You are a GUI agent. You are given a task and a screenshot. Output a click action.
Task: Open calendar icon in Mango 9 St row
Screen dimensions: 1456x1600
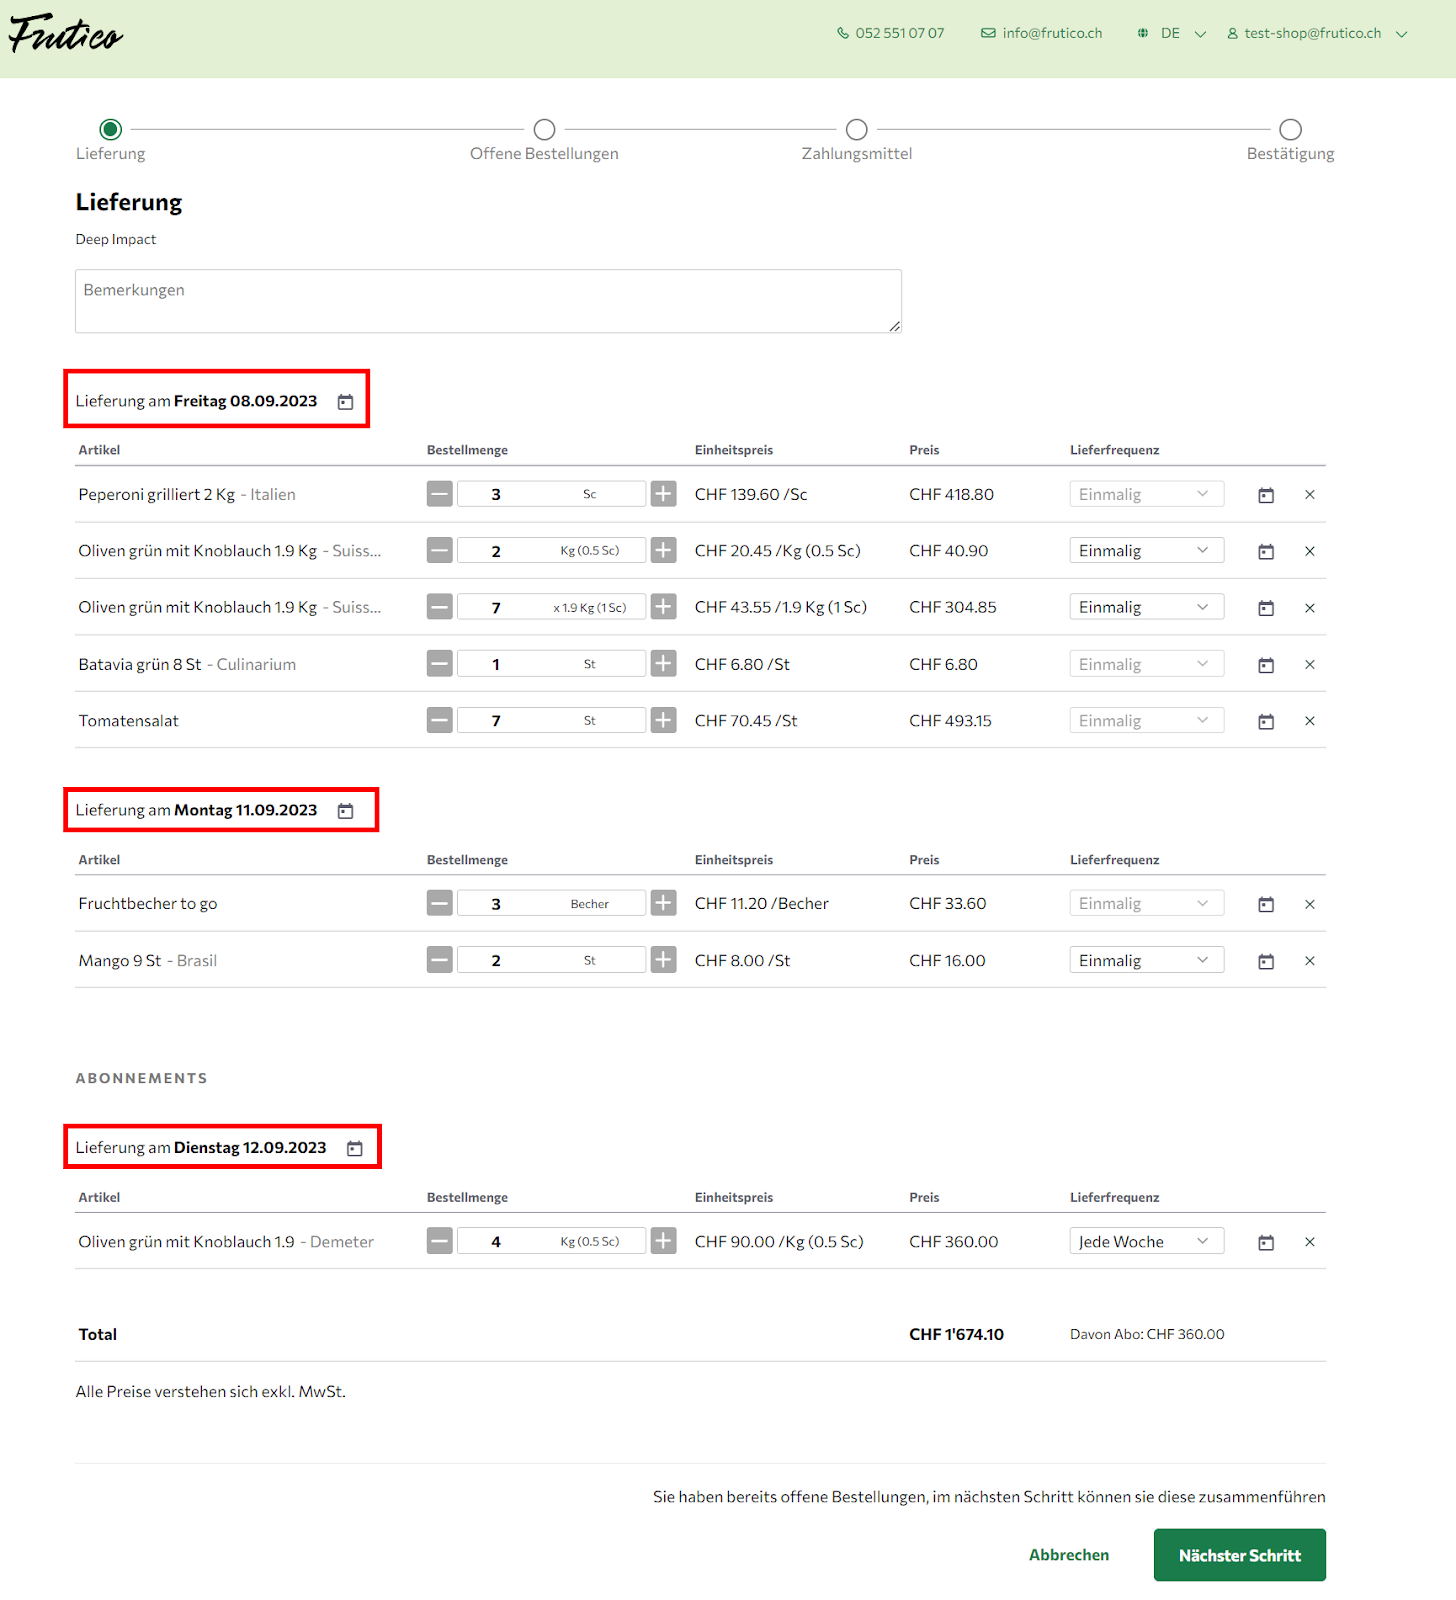(x=1266, y=961)
